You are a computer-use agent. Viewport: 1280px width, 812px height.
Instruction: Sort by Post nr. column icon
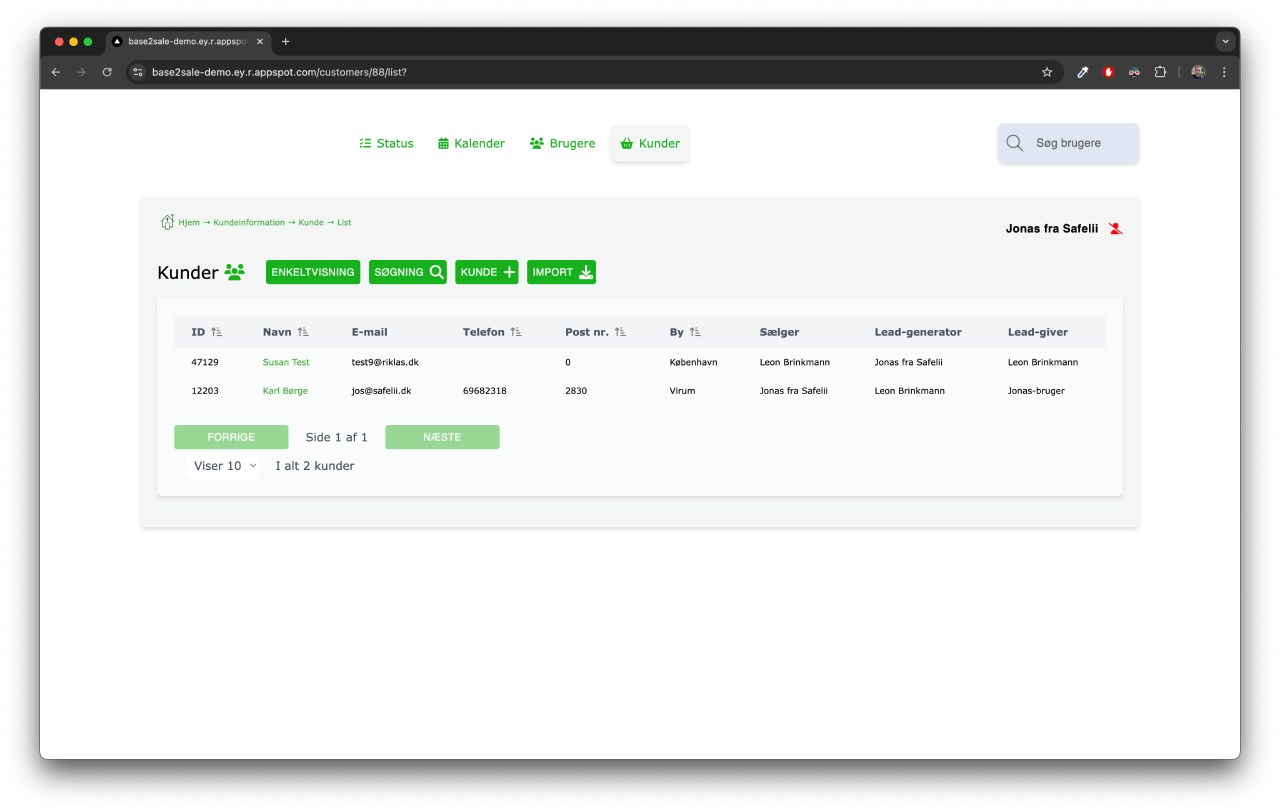coord(620,332)
